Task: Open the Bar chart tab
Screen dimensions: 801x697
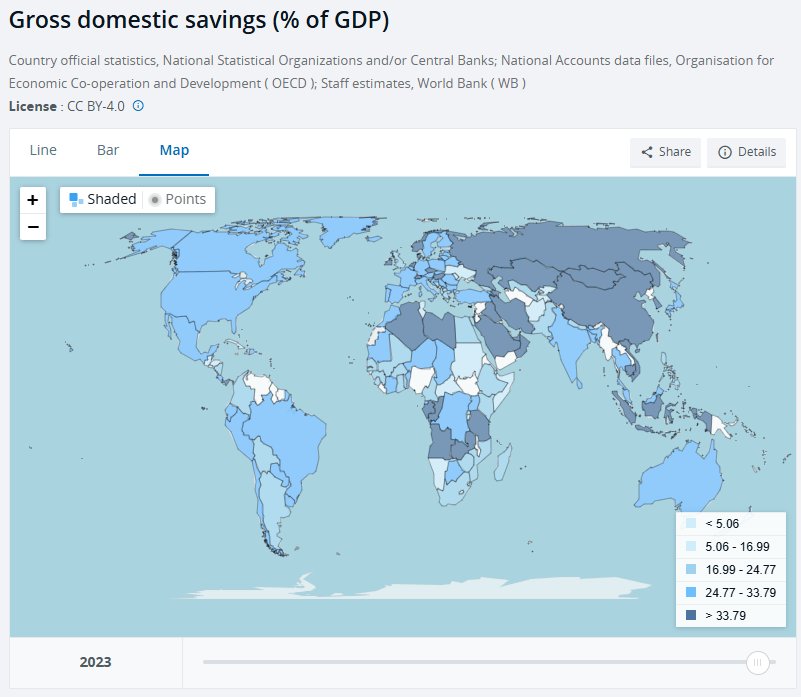Action: click(x=108, y=150)
